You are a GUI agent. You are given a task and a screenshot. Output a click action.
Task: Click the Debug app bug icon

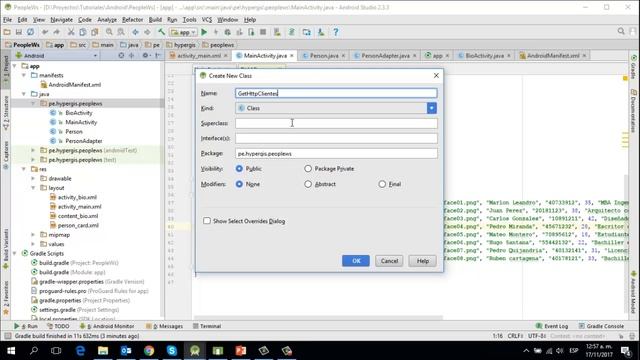(228, 32)
